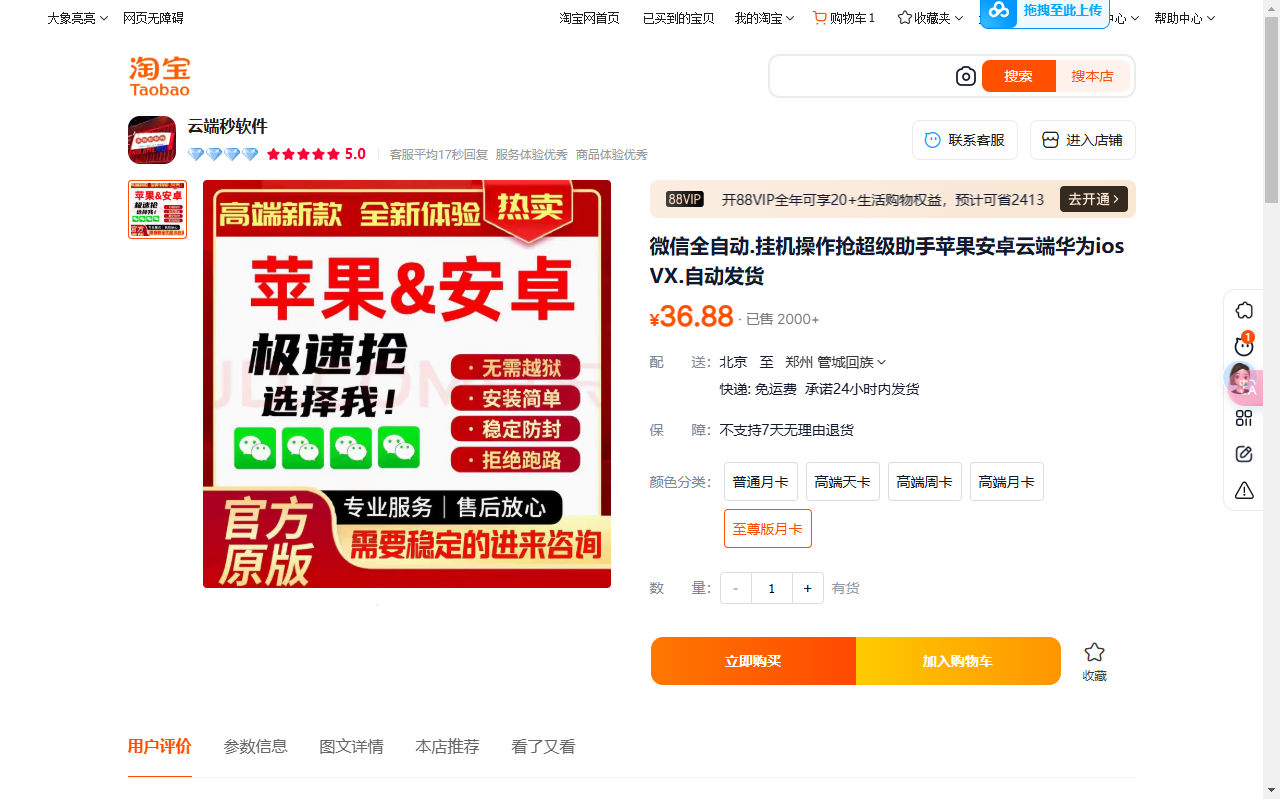Switch to the 看了又看 tab
The height and width of the screenshot is (799, 1280).
click(544, 747)
